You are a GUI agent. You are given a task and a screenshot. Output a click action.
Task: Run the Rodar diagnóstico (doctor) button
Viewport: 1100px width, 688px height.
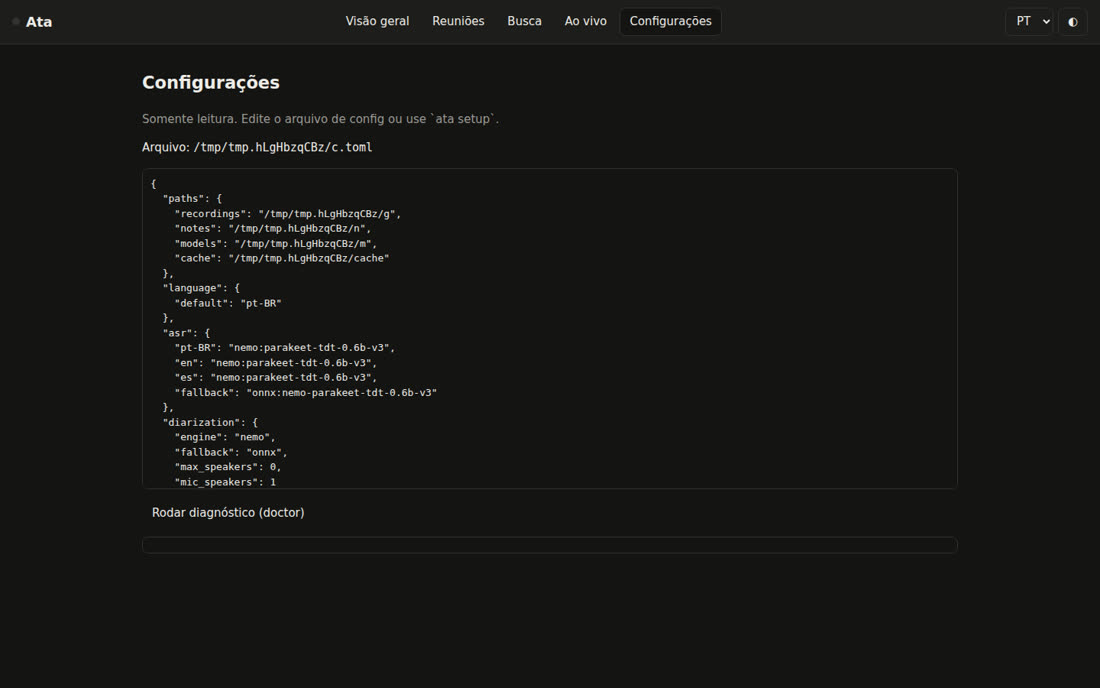coord(228,513)
